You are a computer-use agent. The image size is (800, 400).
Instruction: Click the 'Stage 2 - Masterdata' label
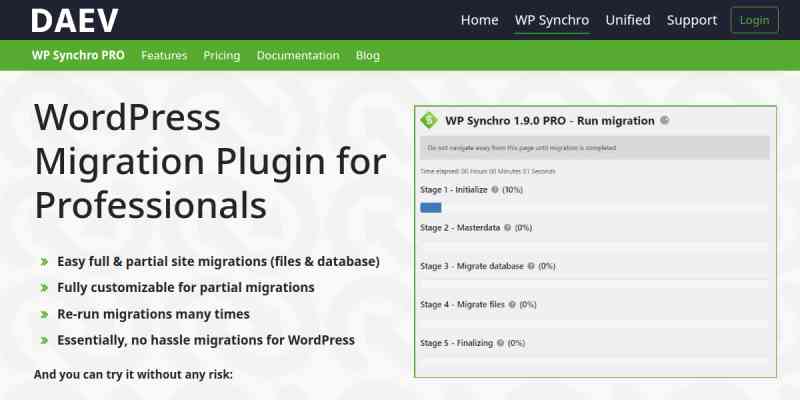[460, 228]
